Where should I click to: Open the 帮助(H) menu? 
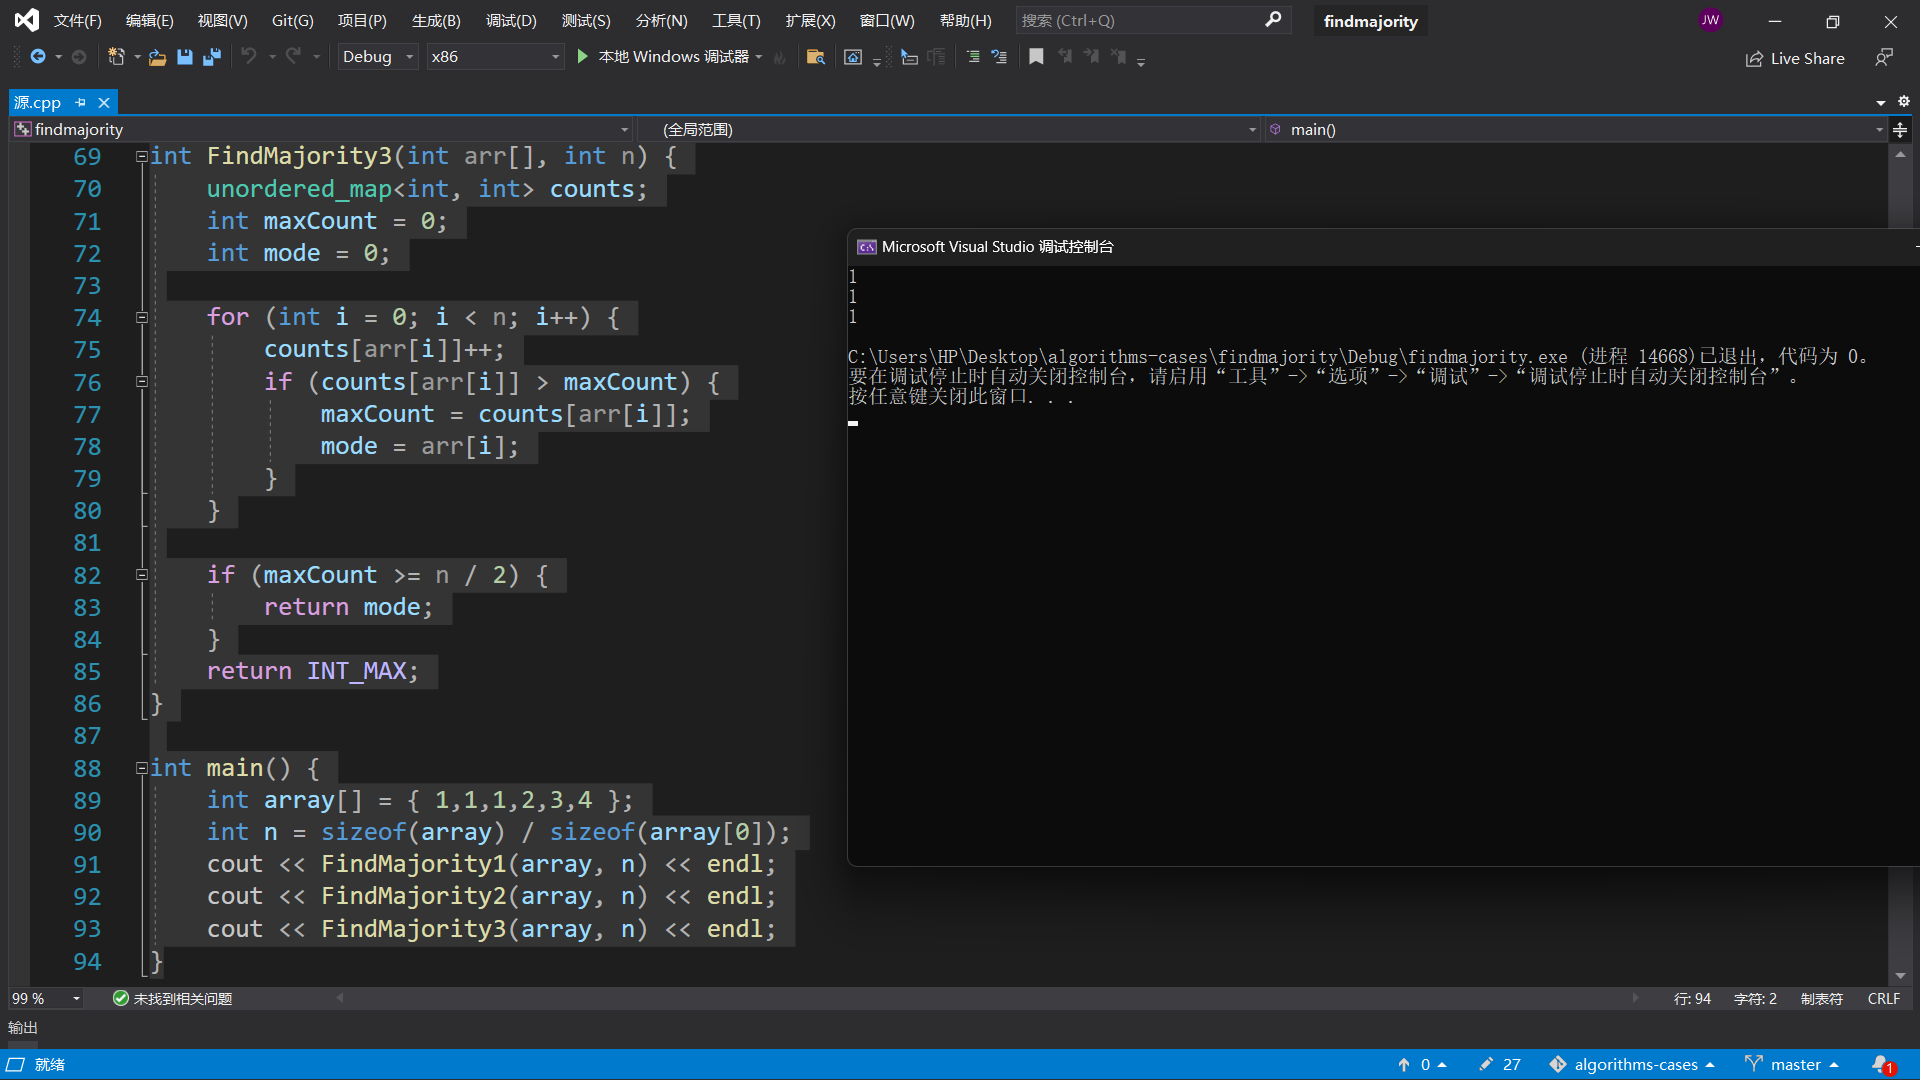pyautogui.click(x=965, y=20)
